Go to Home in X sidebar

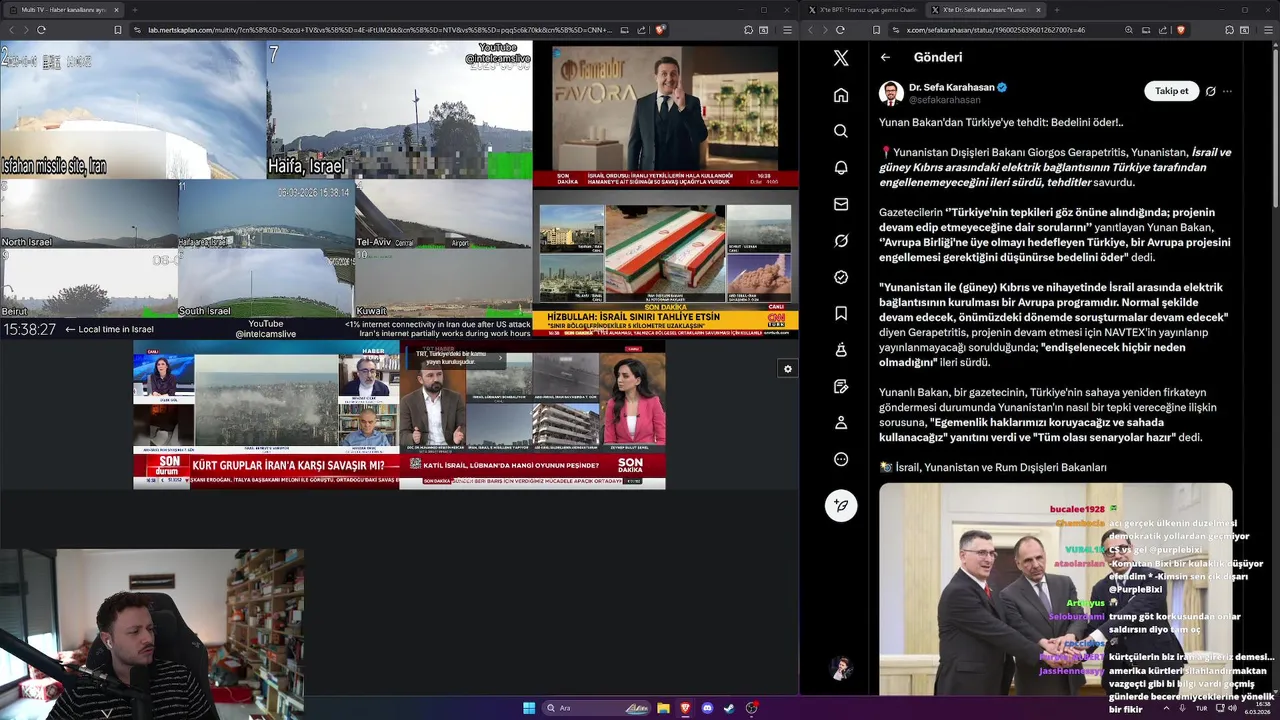pyautogui.click(x=841, y=95)
